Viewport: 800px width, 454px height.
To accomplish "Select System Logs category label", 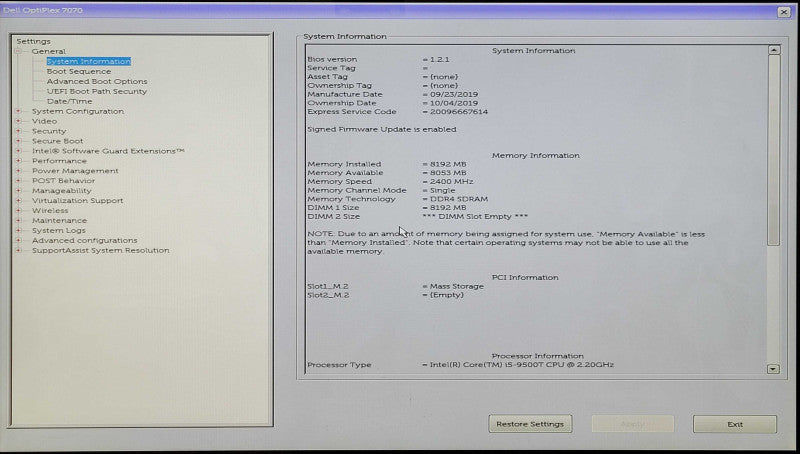I will click(59, 231).
